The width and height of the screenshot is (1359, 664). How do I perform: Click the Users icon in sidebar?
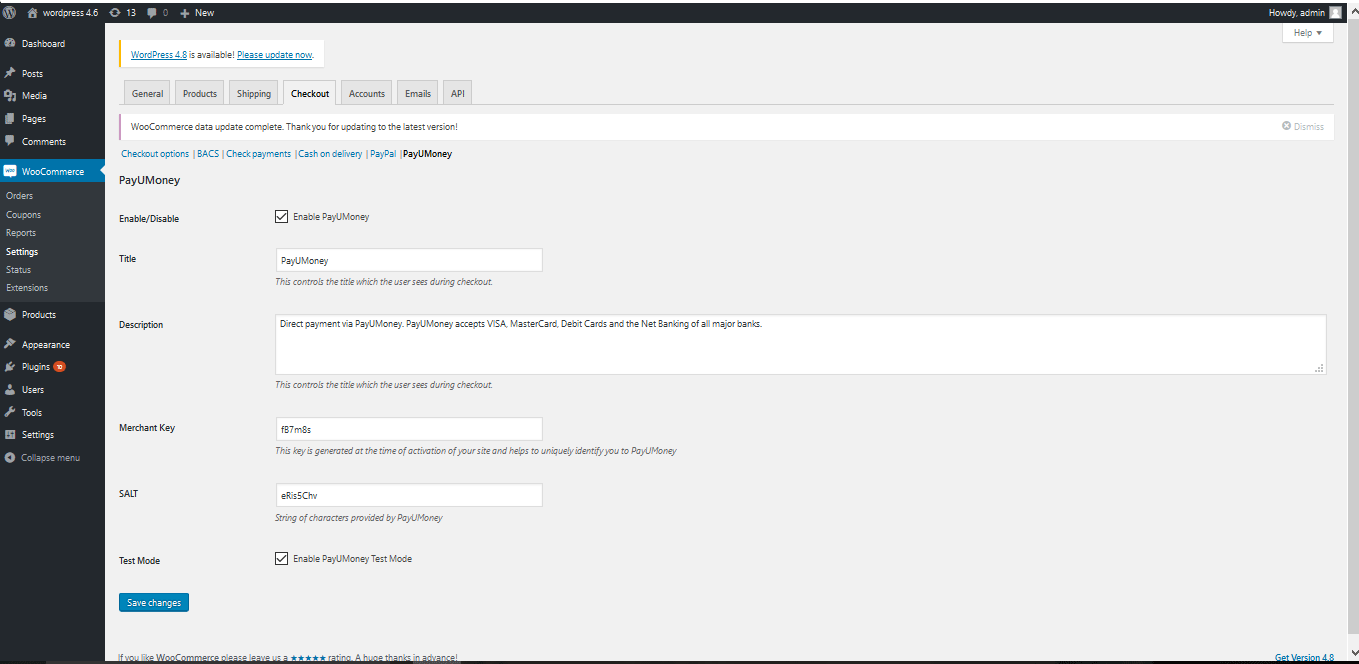click(10, 390)
